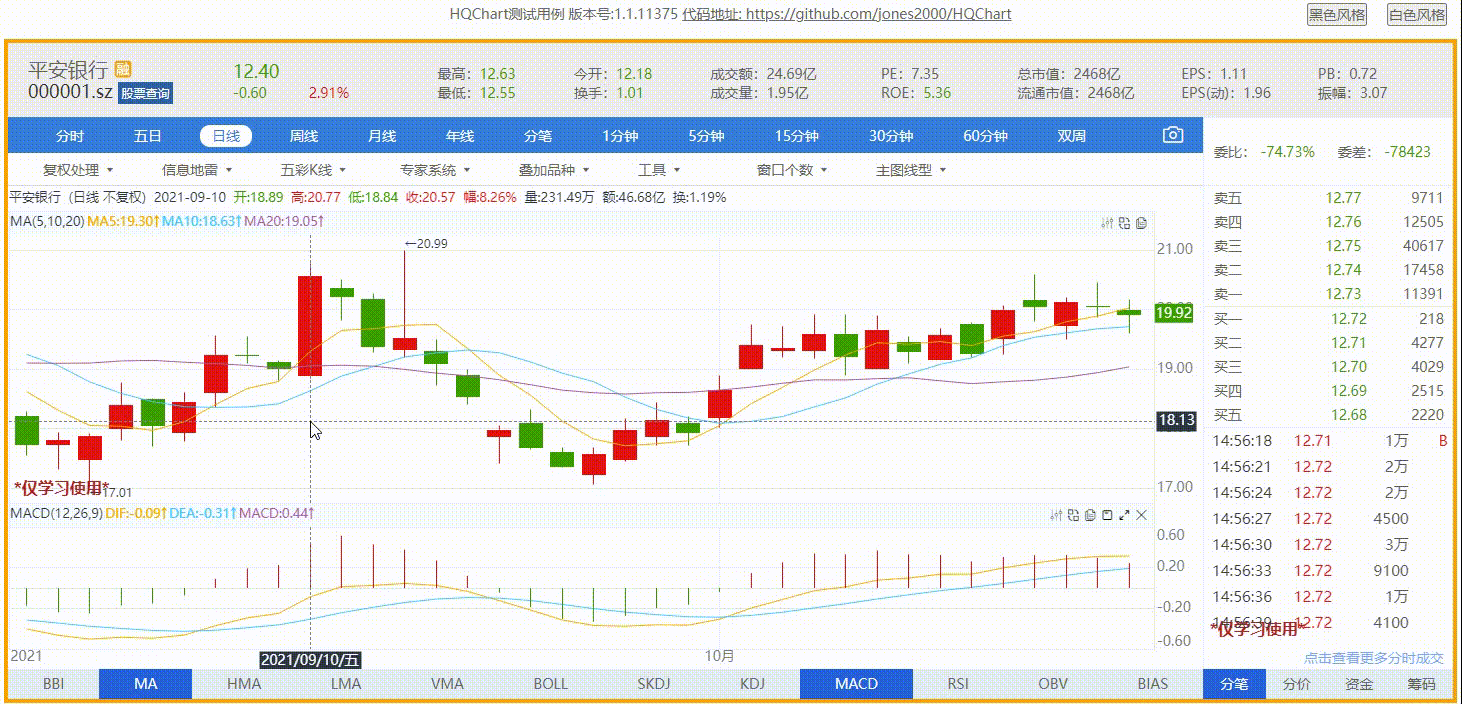Viewport: 1462px width, 704px height.
Task: Open the 复权处理 dropdown
Action: [x=78, y=169]
